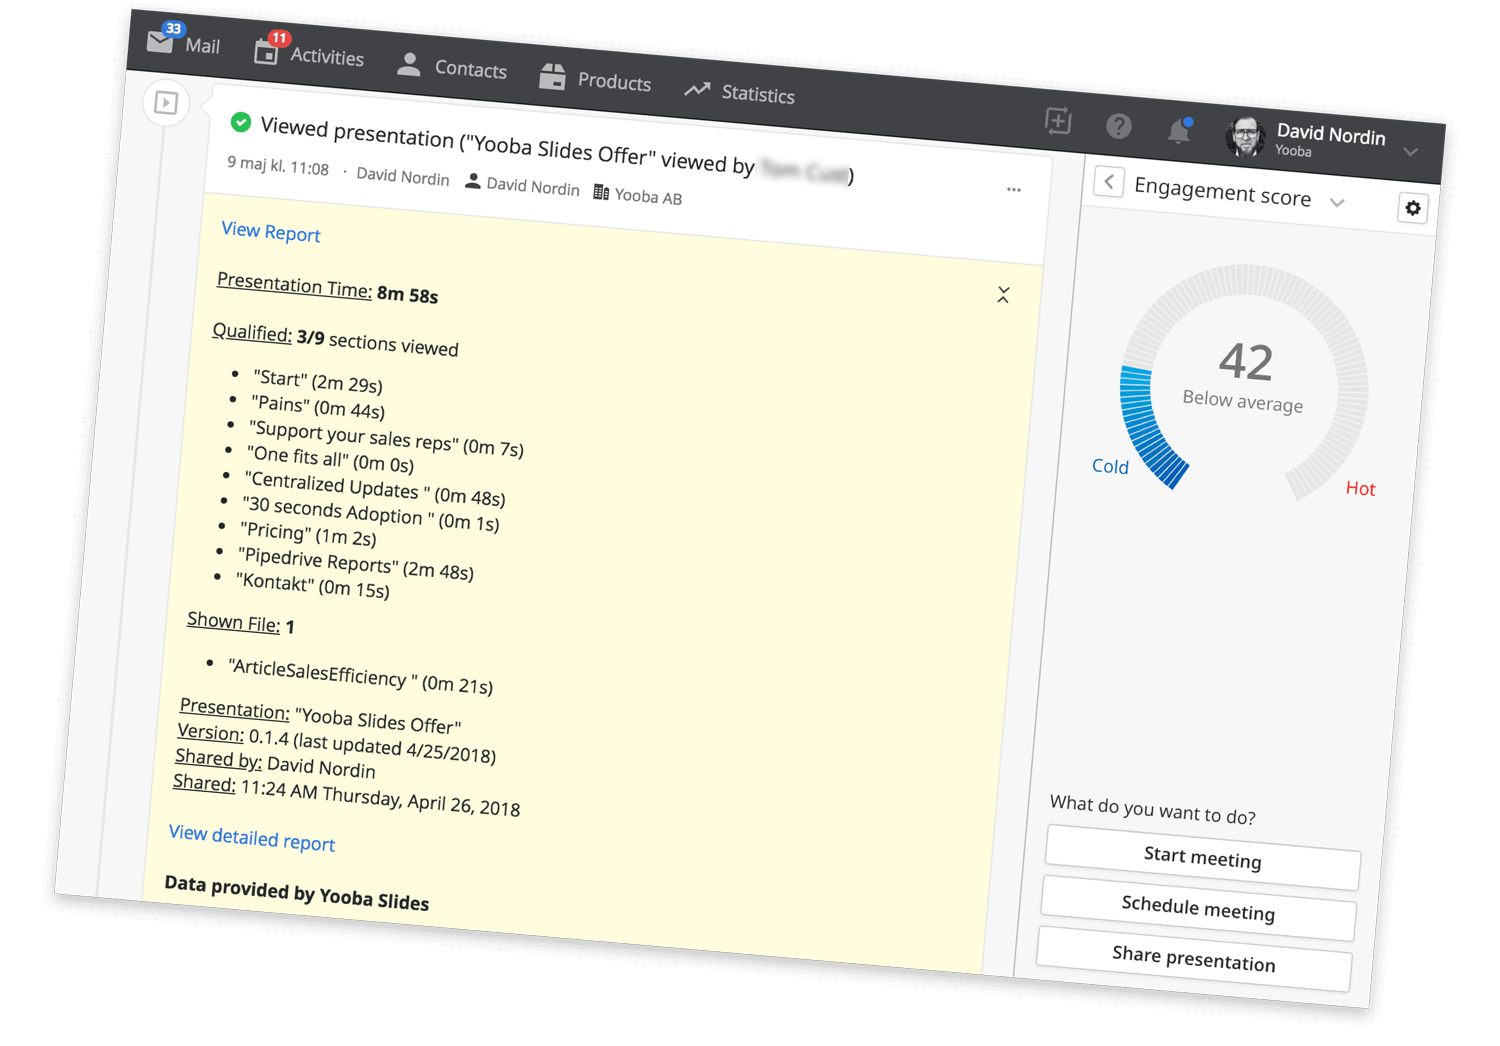Click the Activities calendar icon with badge 11
The width and height of the screenshot is (1500, 1046).
pyautogui.click(x=267, y=50)
